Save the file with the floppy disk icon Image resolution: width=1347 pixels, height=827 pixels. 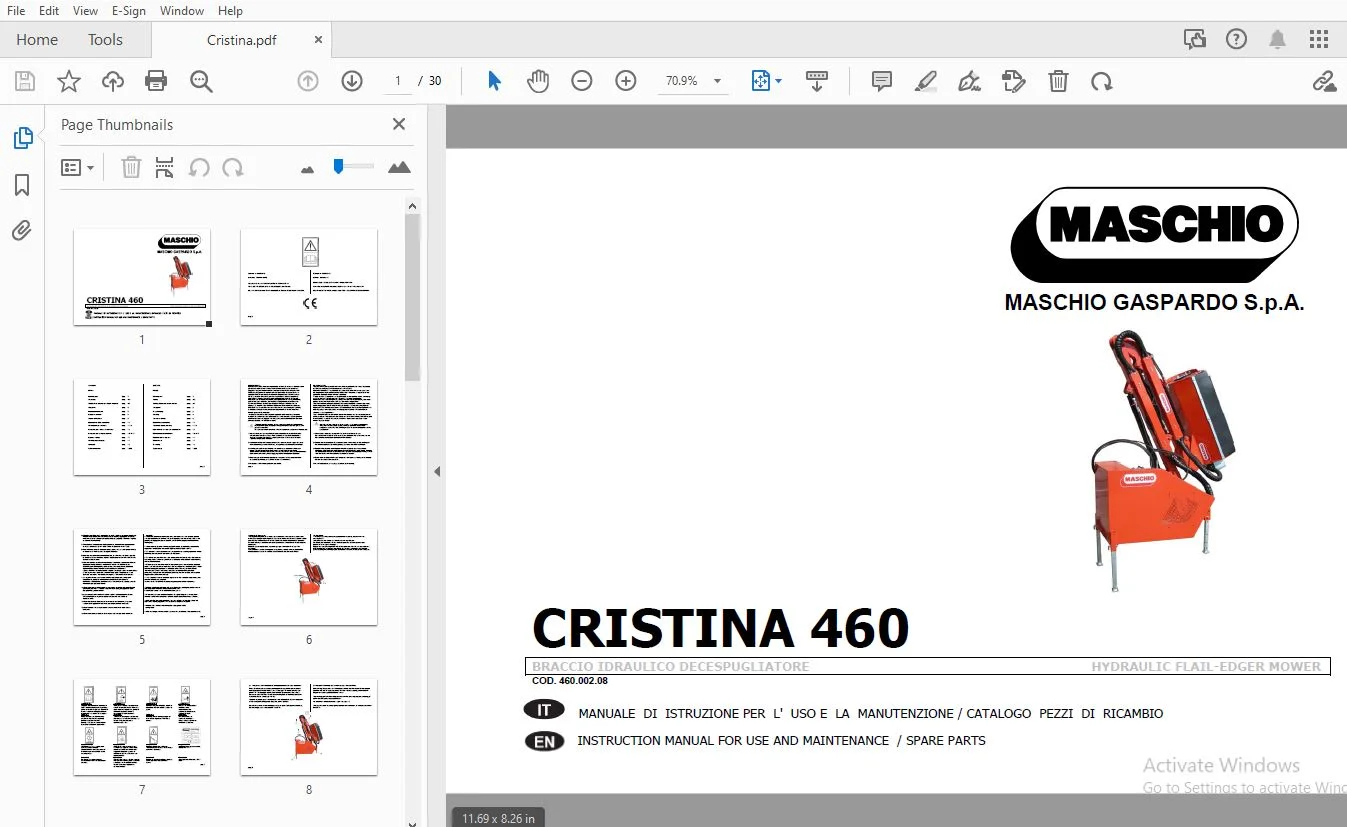pyautogui.click(x=25, y=81)
